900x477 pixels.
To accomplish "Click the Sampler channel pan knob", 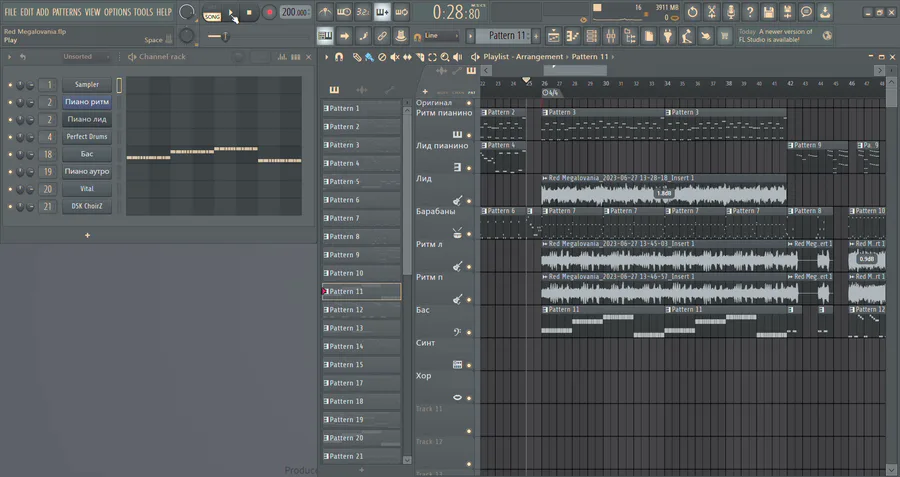I will (x=20, y=85).
